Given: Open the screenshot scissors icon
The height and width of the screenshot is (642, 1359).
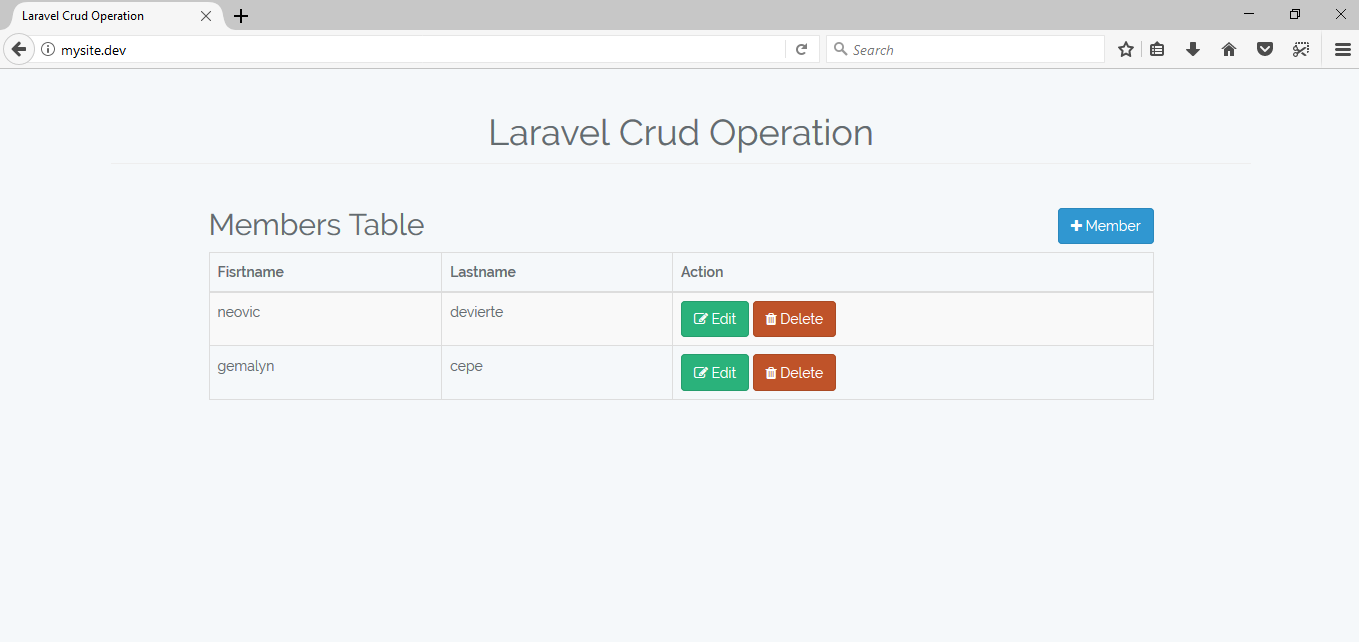Looking at the screenshot, I should tap(1300, 49).
